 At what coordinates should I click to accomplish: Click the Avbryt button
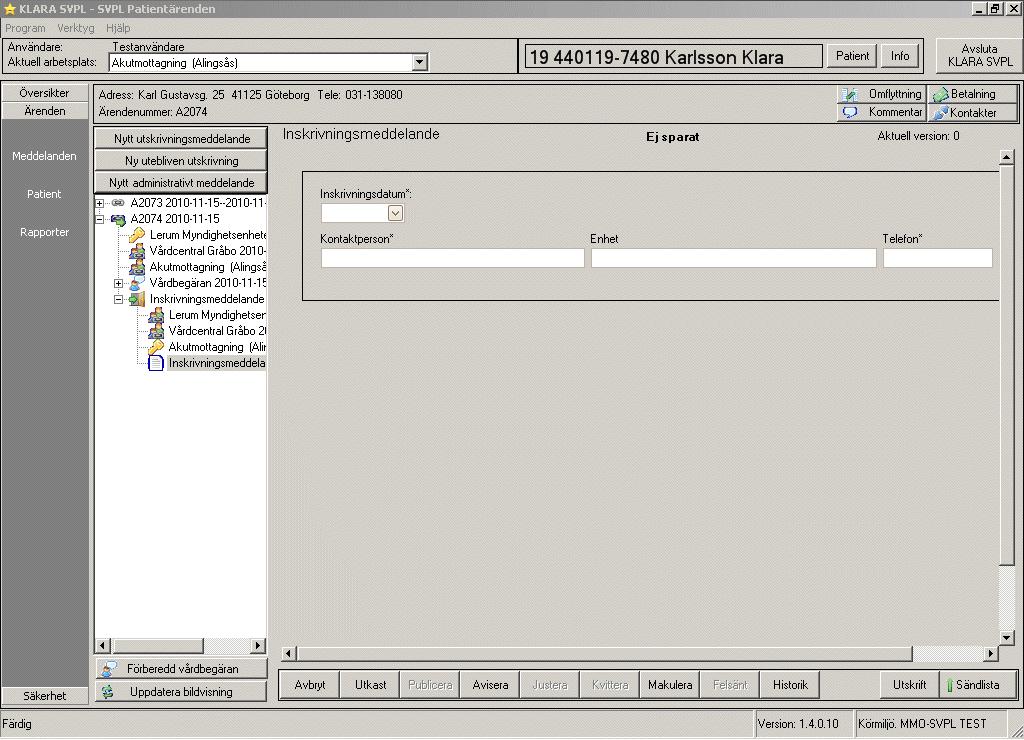tap(310, 685)
